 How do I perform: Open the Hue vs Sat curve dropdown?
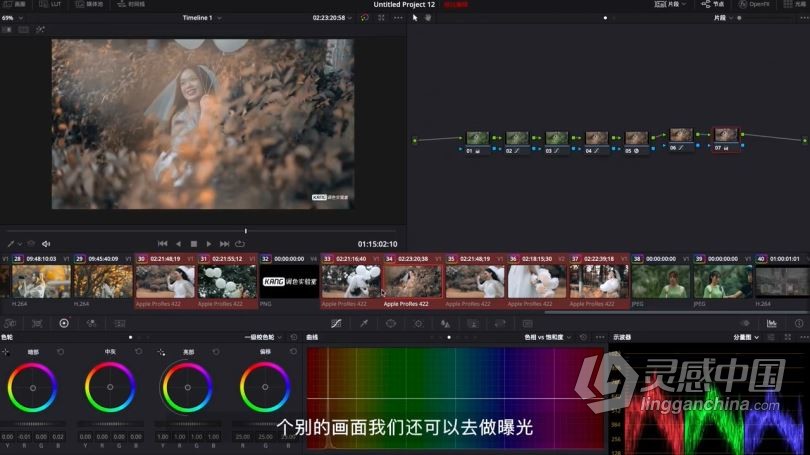(548, 337)
